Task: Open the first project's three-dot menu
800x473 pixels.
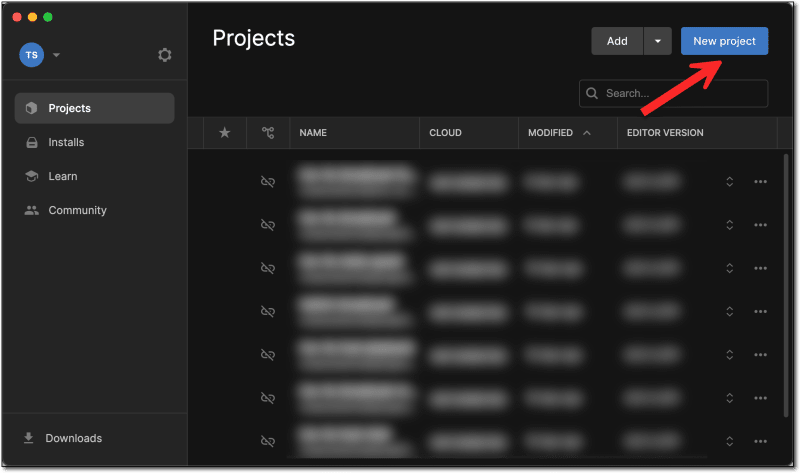Action: pos(760,181)
